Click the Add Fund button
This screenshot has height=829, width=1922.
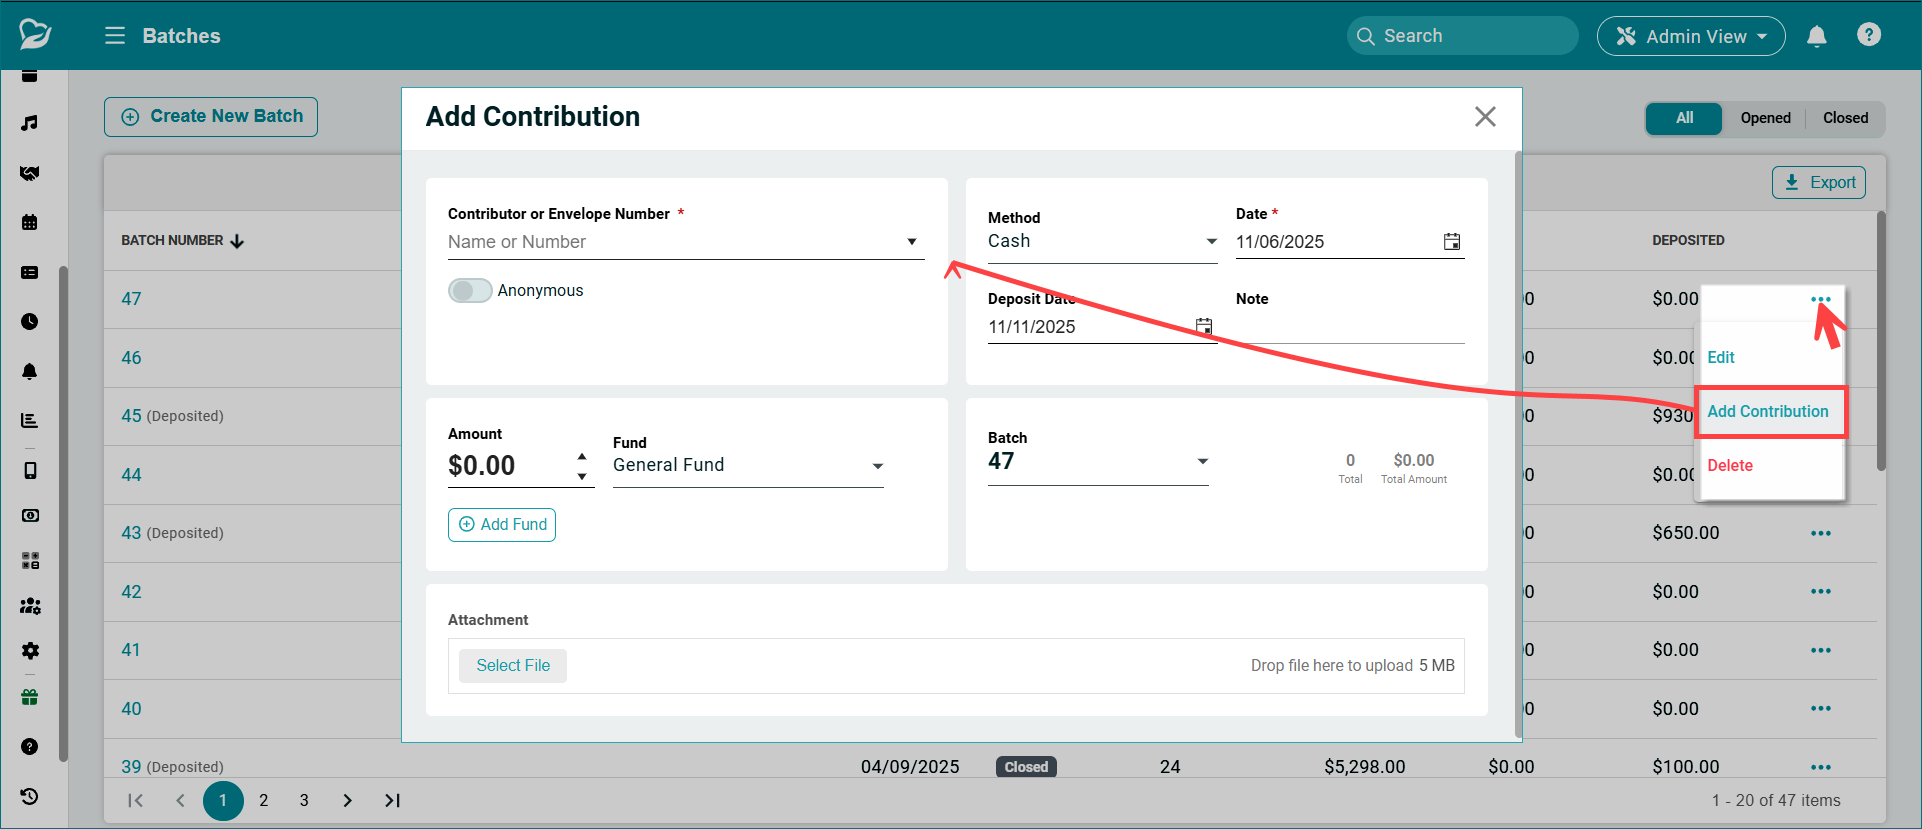click(x=502, y=524)
